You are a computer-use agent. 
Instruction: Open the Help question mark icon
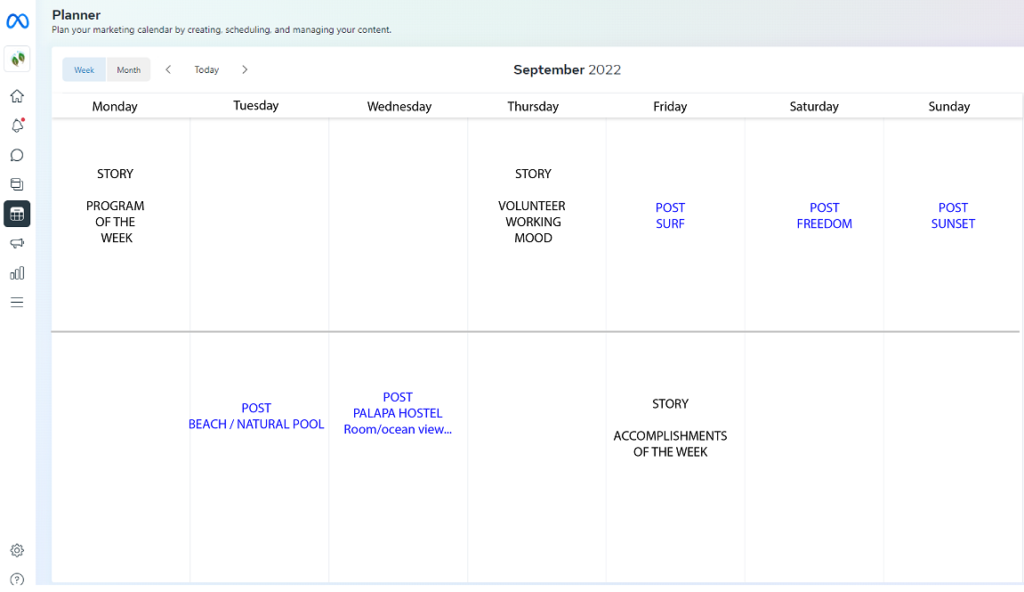click(x=17, y=579)
